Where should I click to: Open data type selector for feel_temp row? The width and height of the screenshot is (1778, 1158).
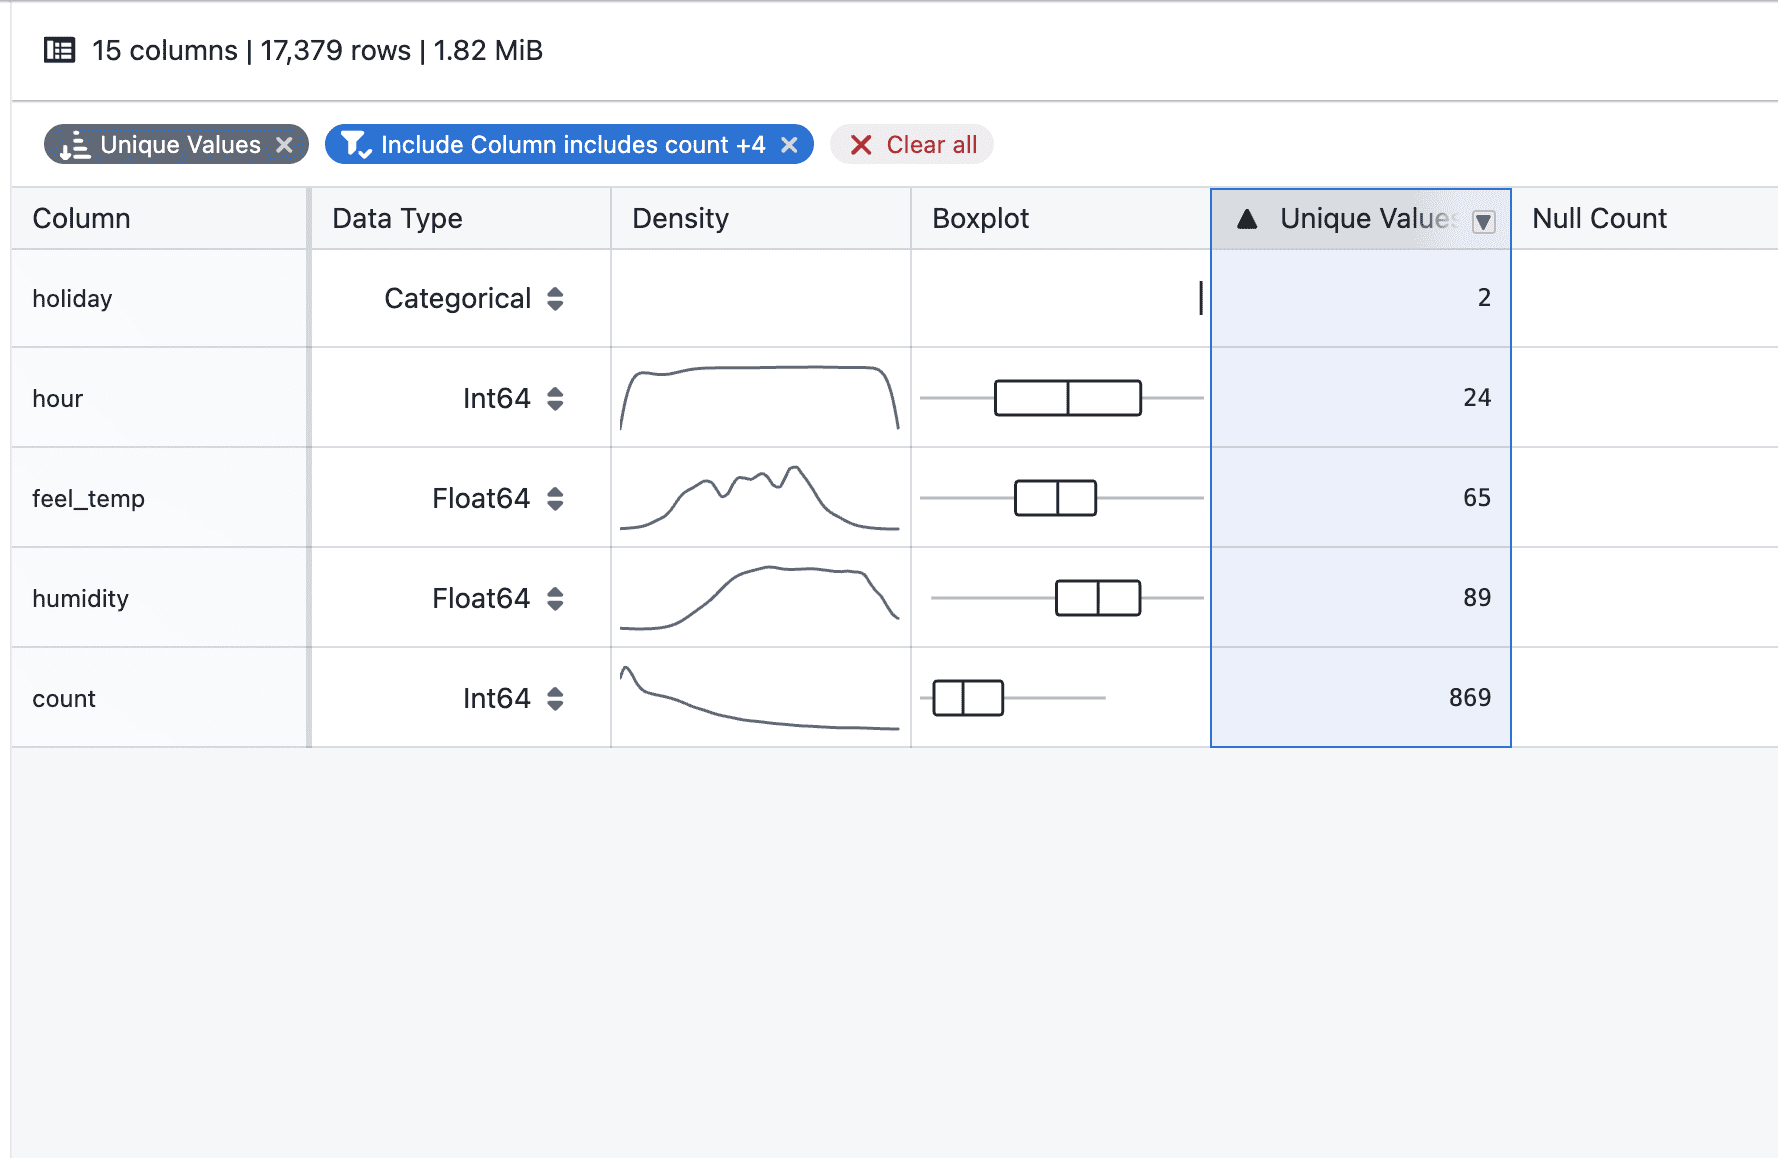555,499
